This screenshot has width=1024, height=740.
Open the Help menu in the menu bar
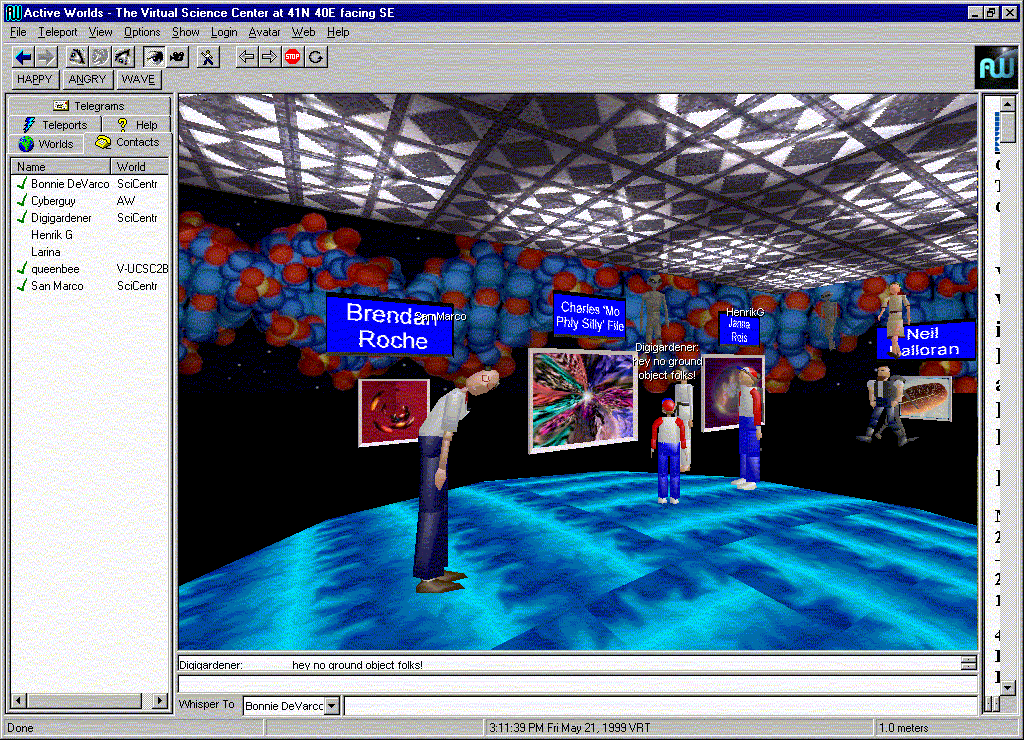[x=338, y=32]
